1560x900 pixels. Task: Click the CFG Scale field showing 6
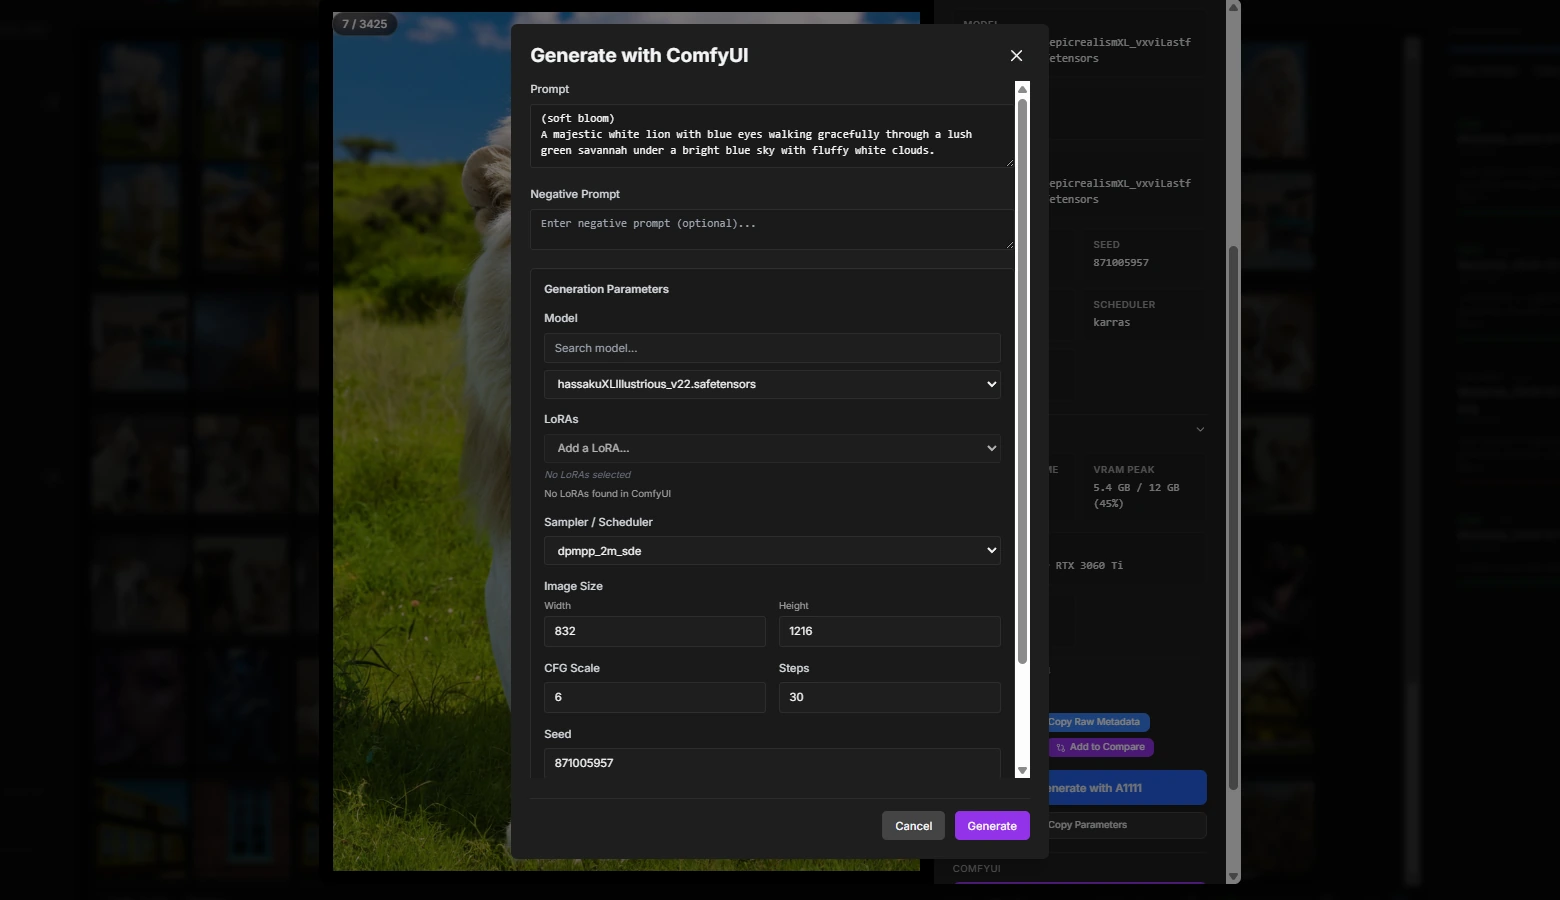pyautogui.click(x=654, y=697)
